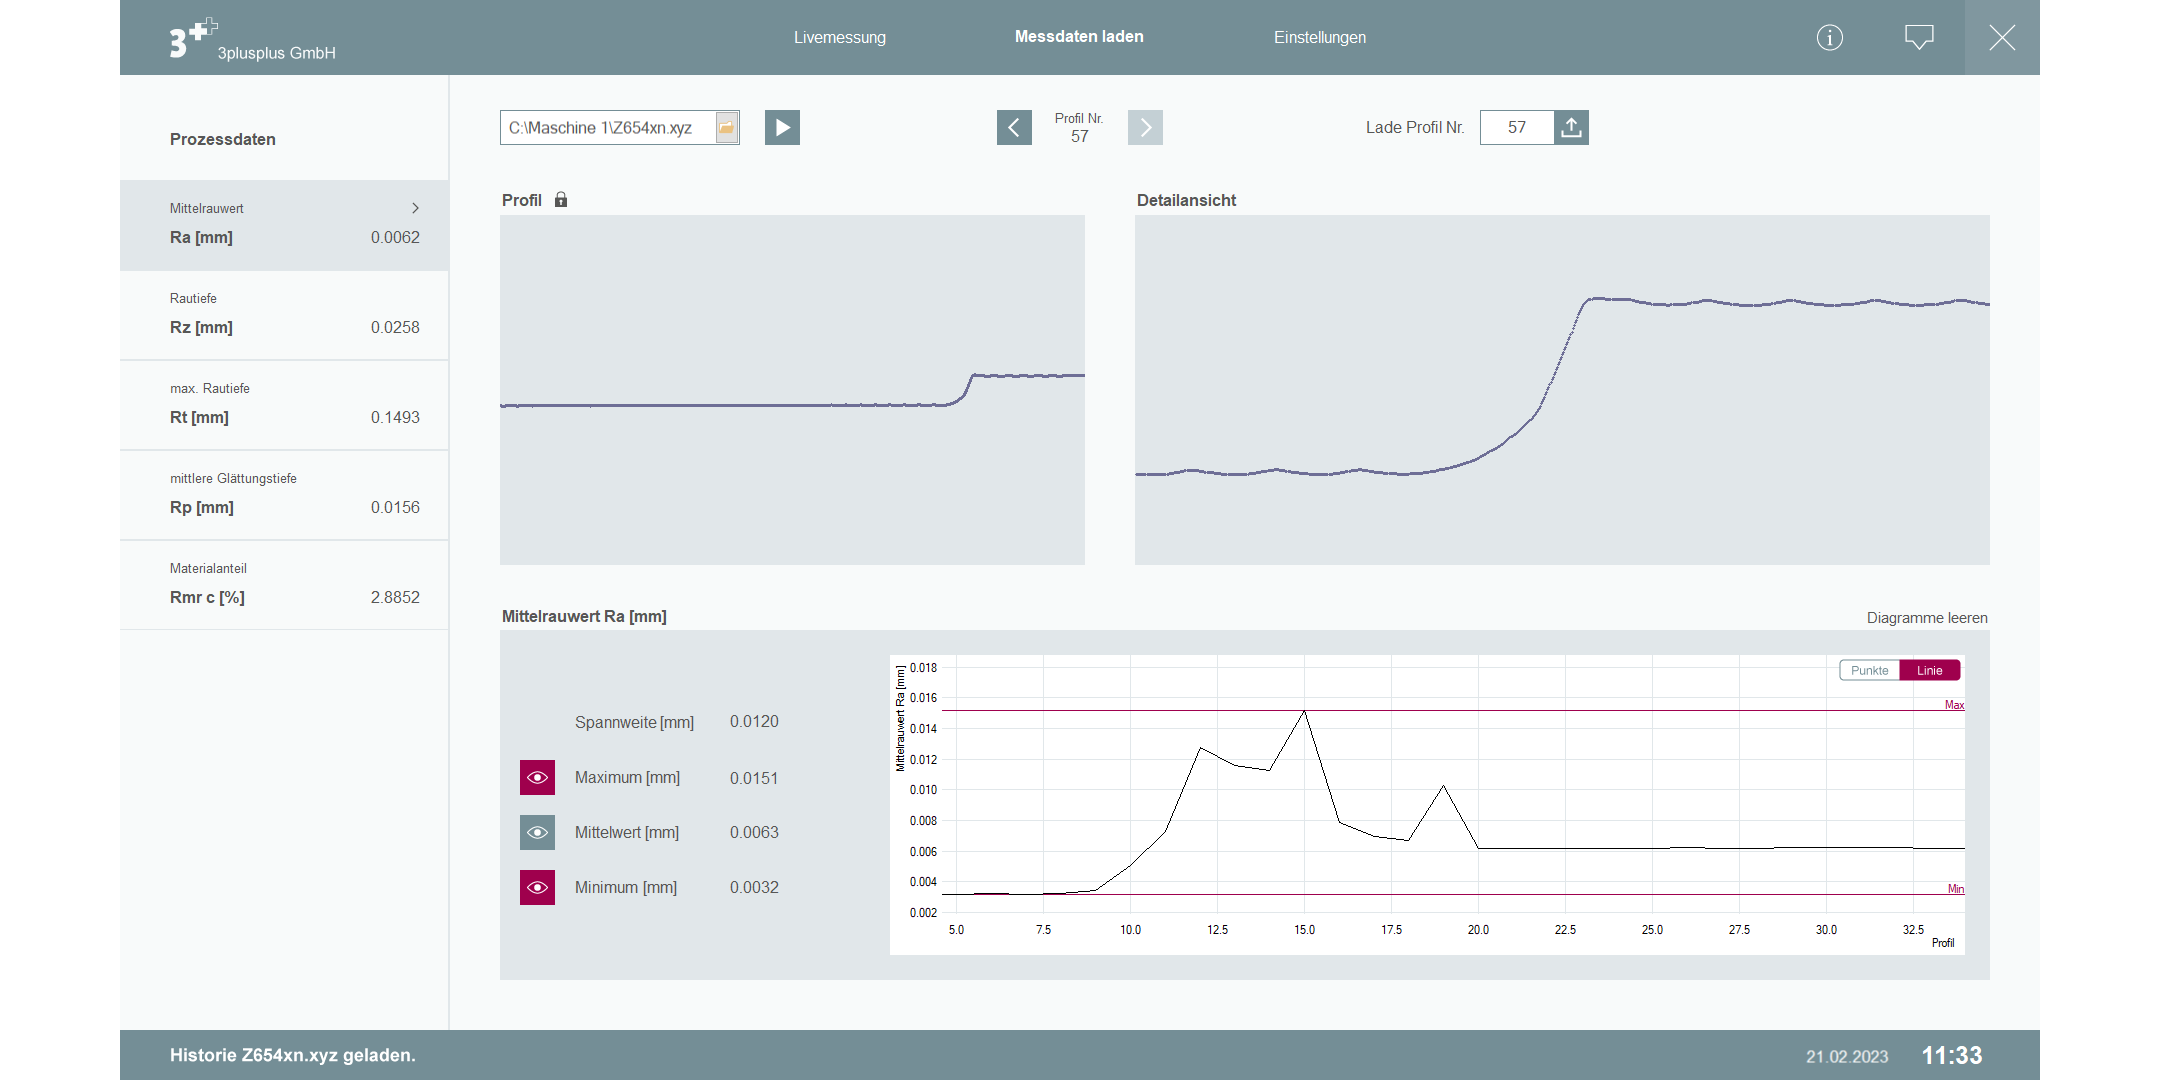Select the Rautiefe Rz row
This screenshot has width=2160, height=1080.
(x=284, y=315)
